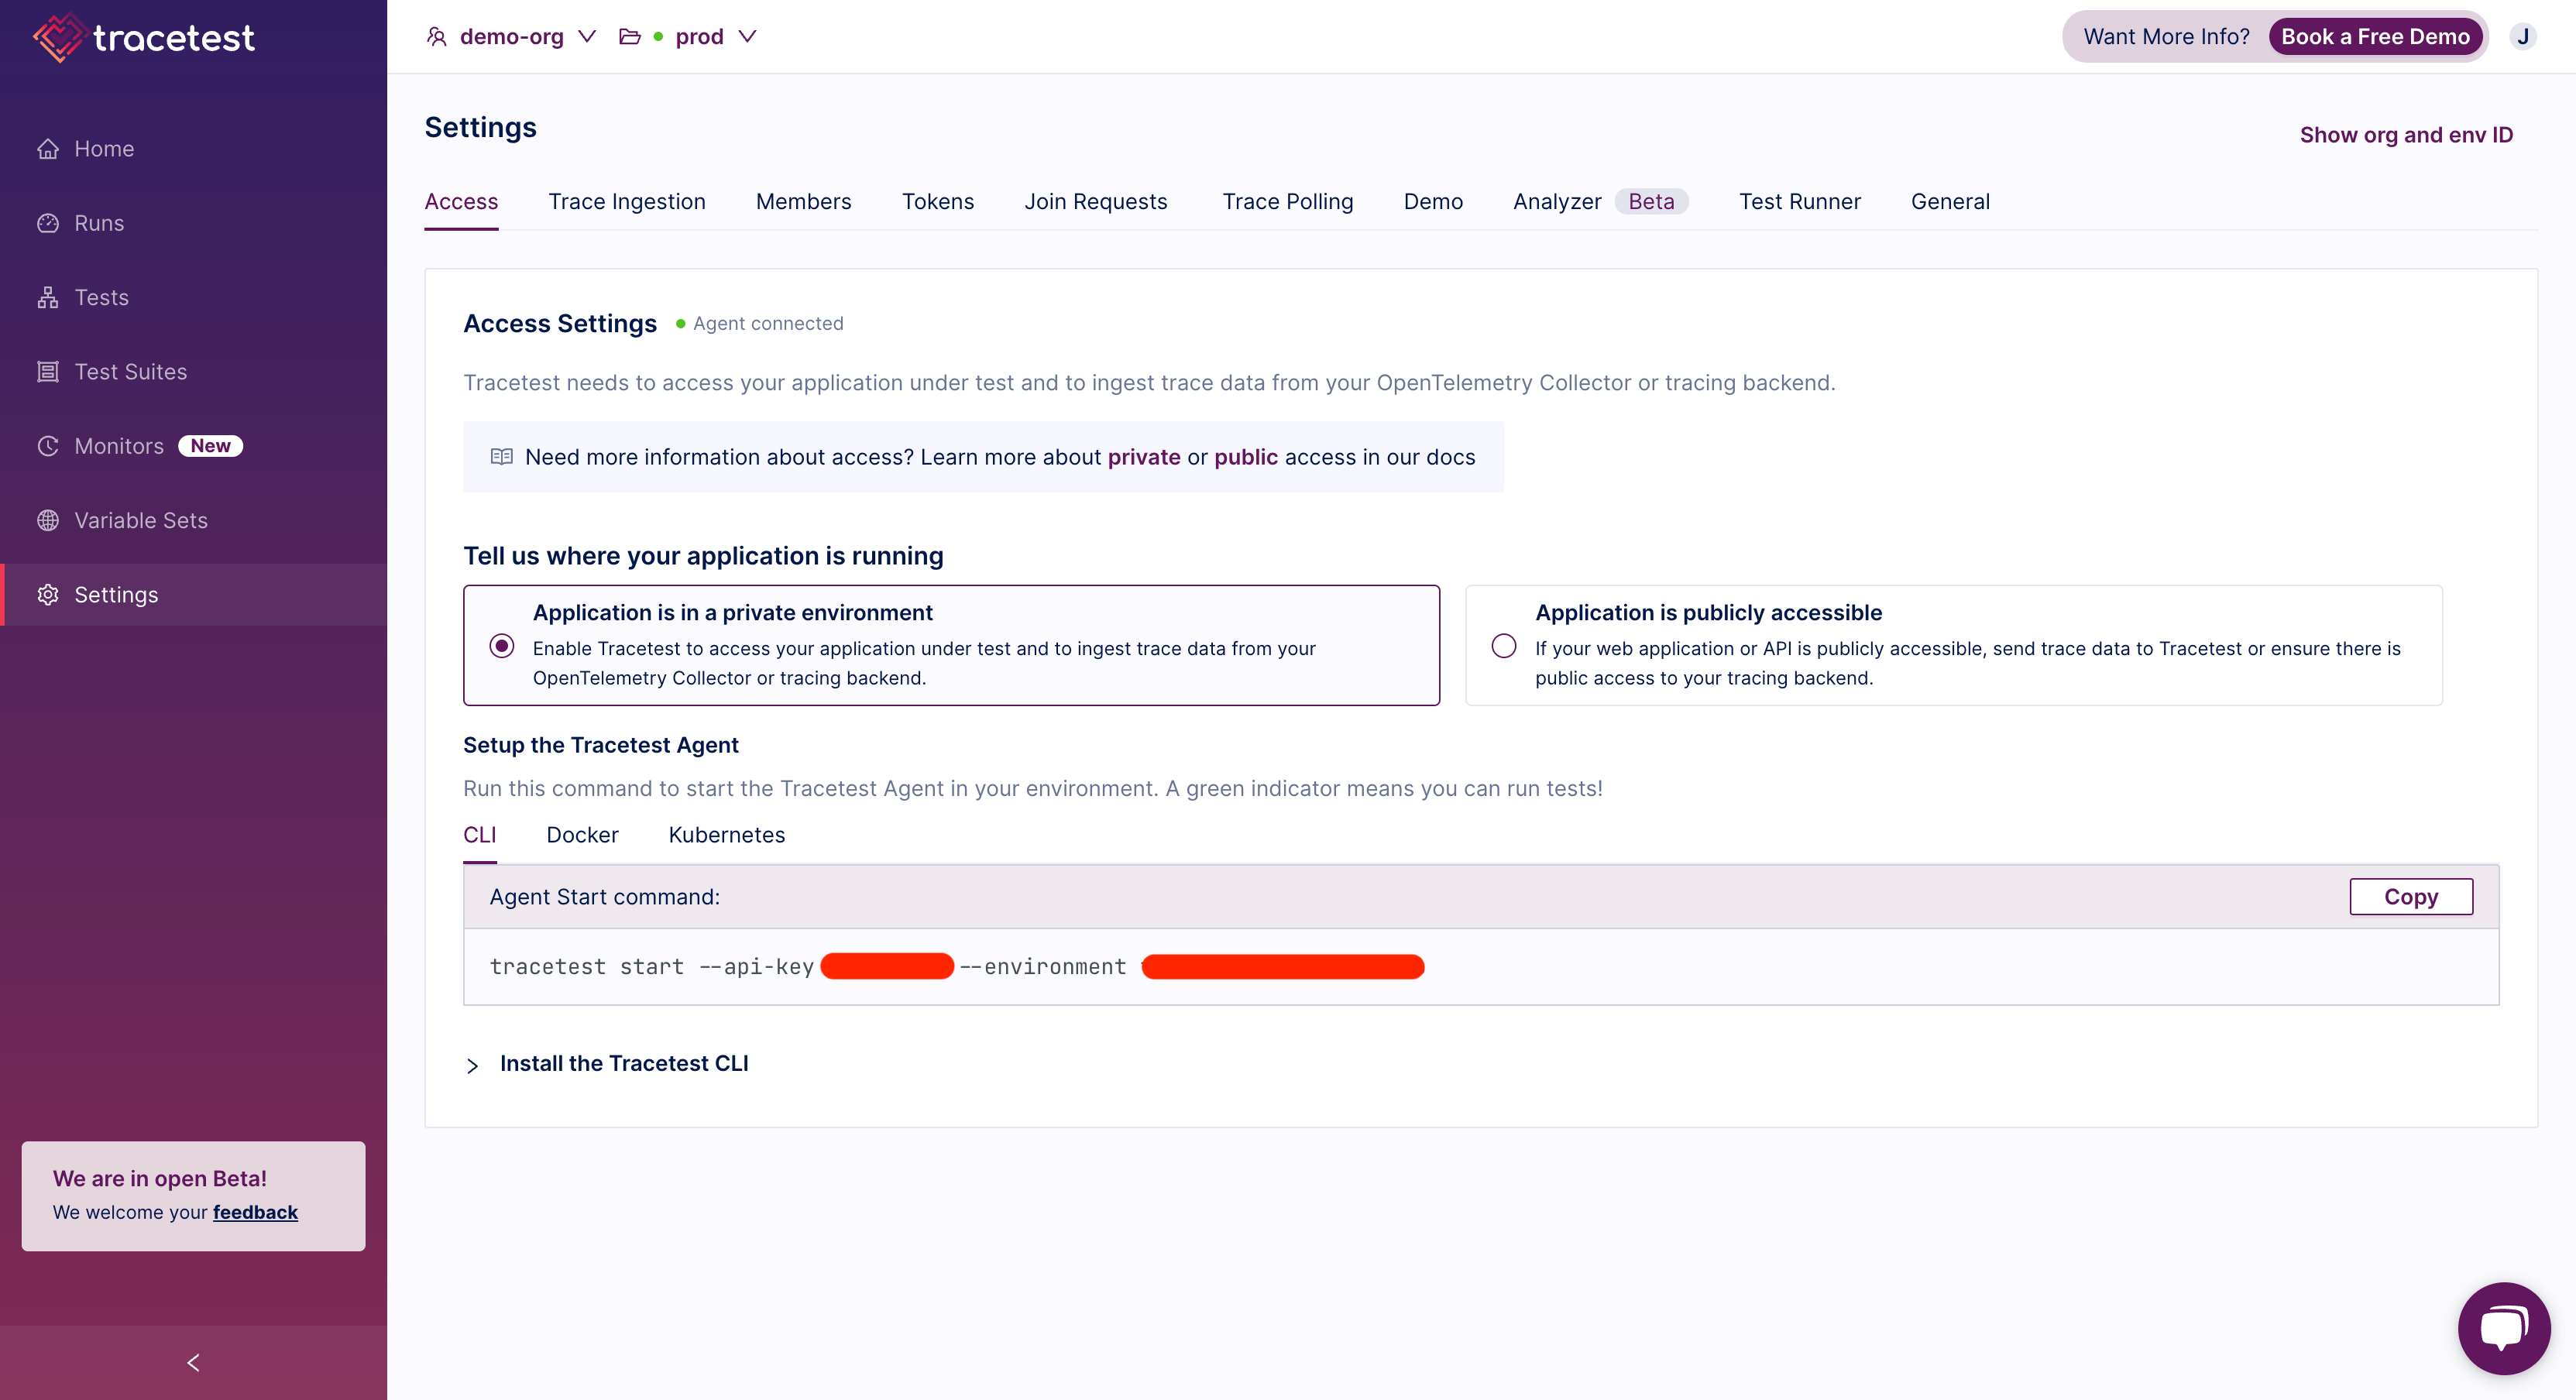The width and height of the screenshot is (2576, 1400).
Task: Click the Runs gauge icon
Action: [x=48, y=223]
